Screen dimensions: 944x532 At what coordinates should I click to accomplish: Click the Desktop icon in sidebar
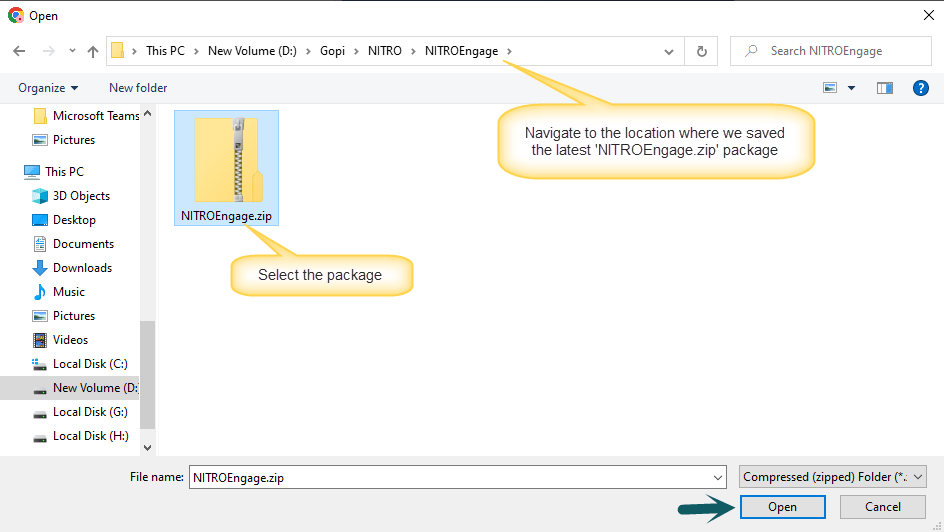tap(40, 220)
